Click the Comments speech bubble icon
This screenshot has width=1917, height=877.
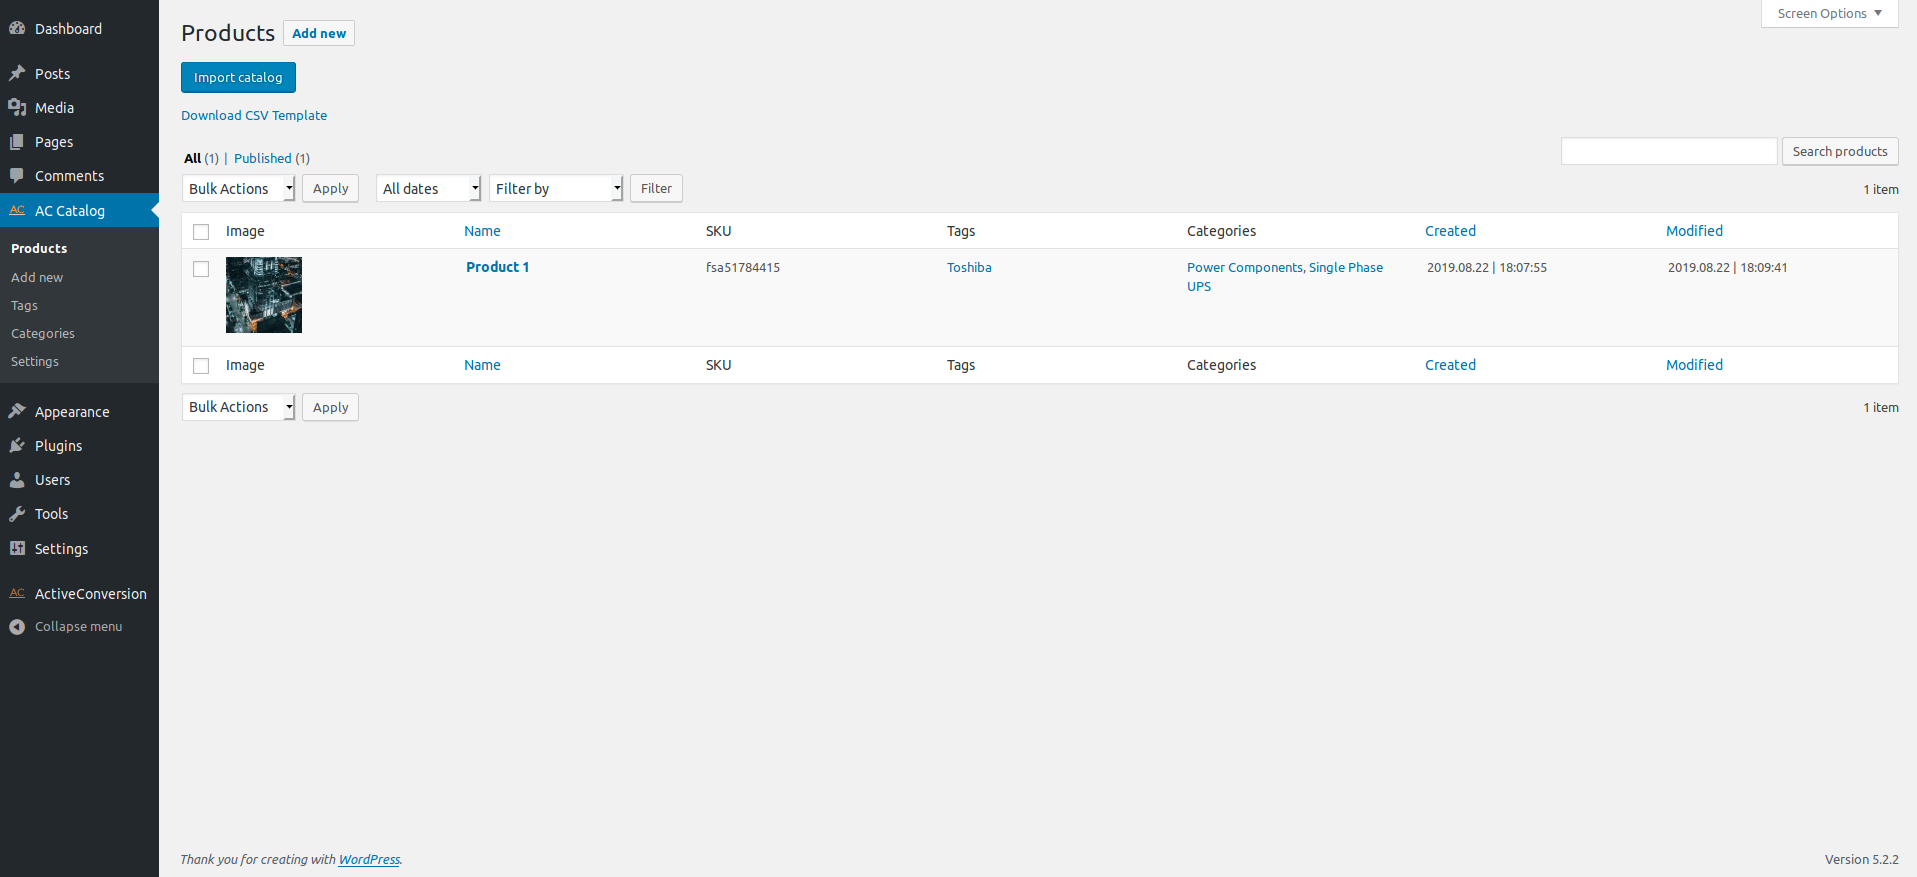(17, 175)
